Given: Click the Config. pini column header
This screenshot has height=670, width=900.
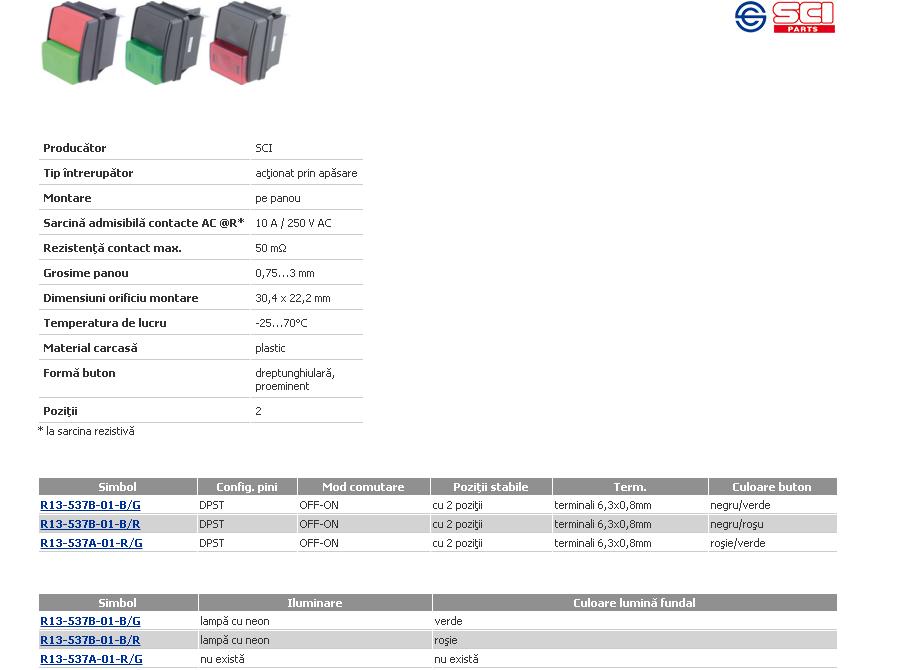Looking at the screenshot, I should coord(247,487).
